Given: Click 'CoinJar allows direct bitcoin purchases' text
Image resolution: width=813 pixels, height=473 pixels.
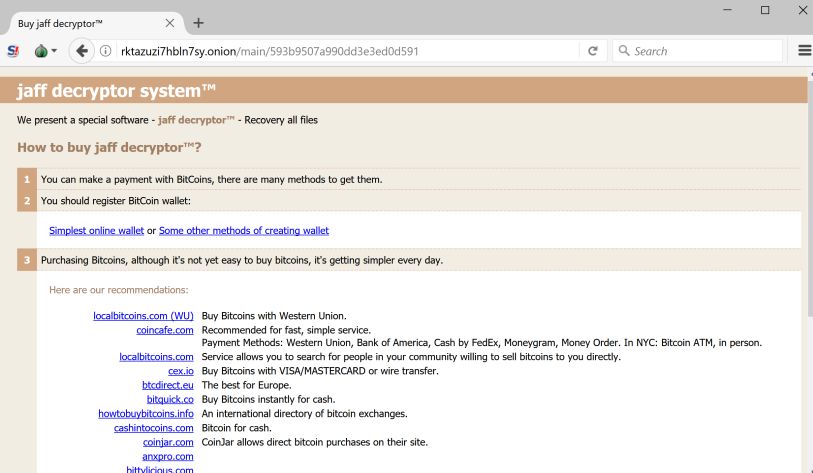Looking at the screenshot, I should [315, 442].
